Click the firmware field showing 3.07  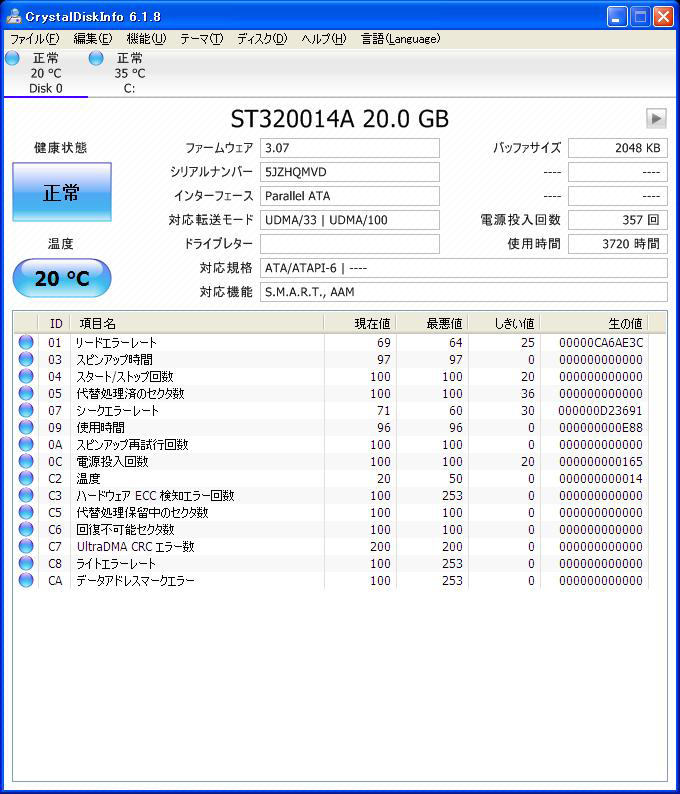click(350, 148)
